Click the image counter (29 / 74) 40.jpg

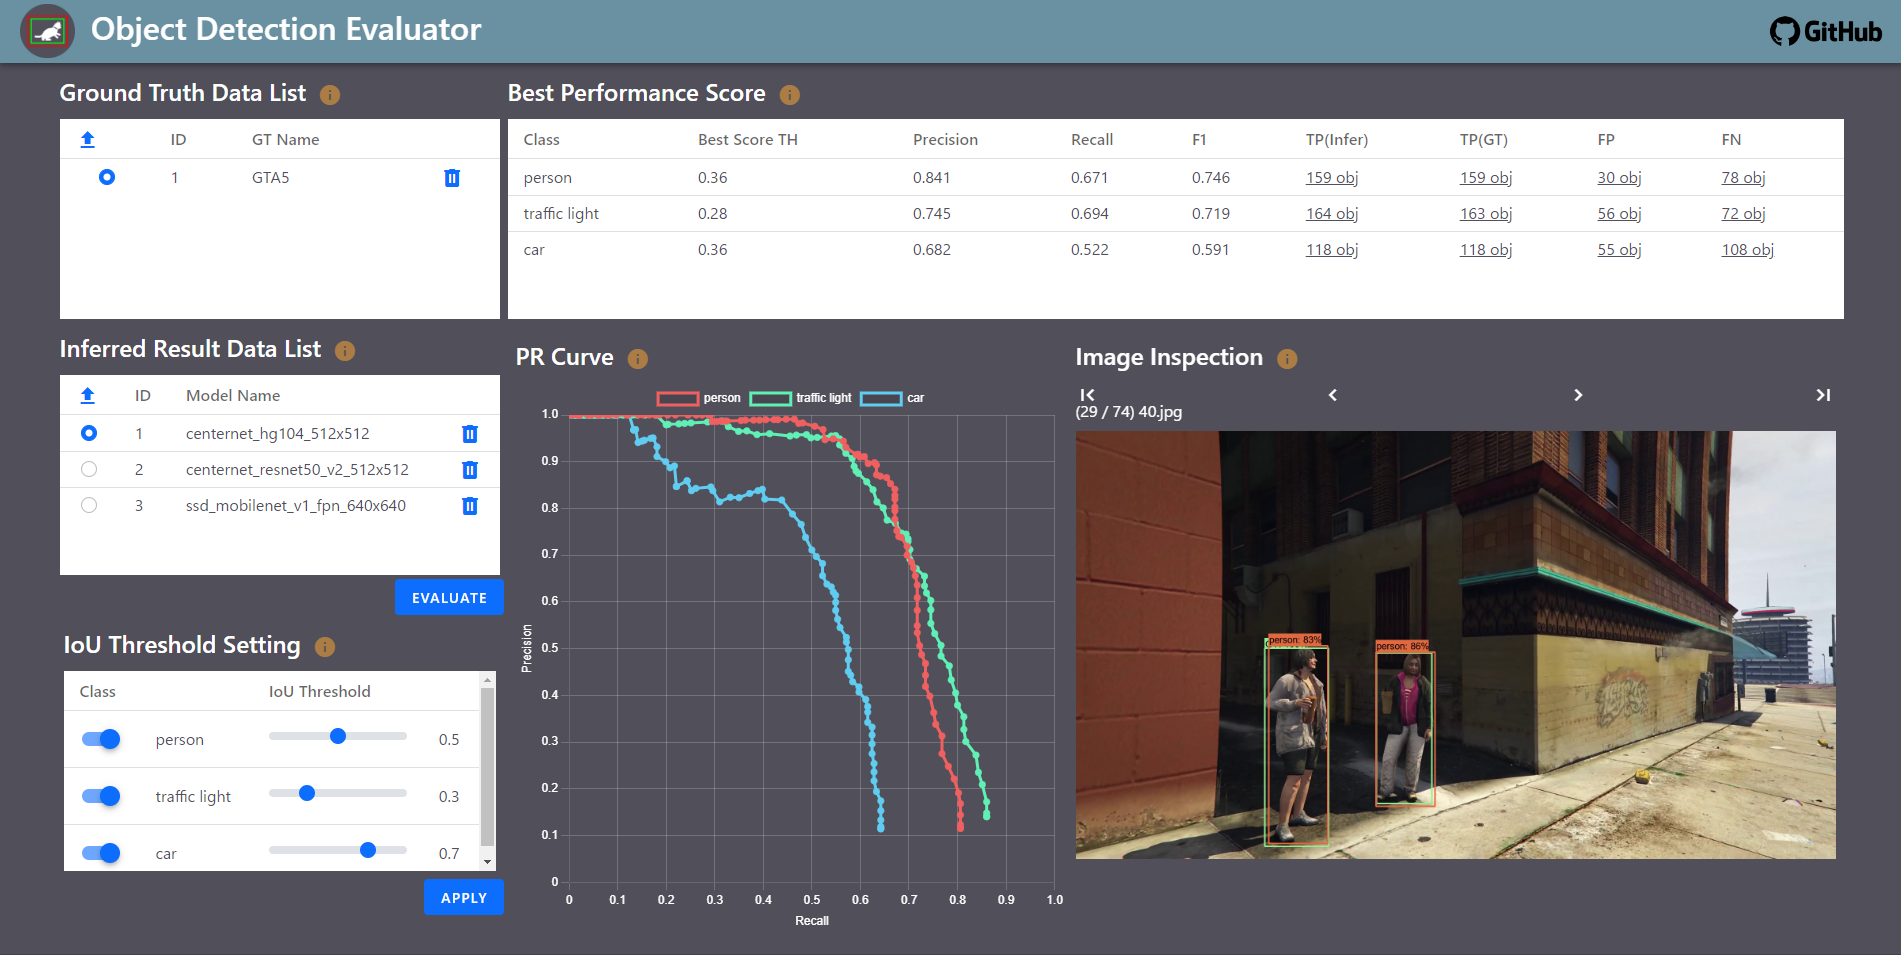pyautogui.click(x=1129, y=412)
